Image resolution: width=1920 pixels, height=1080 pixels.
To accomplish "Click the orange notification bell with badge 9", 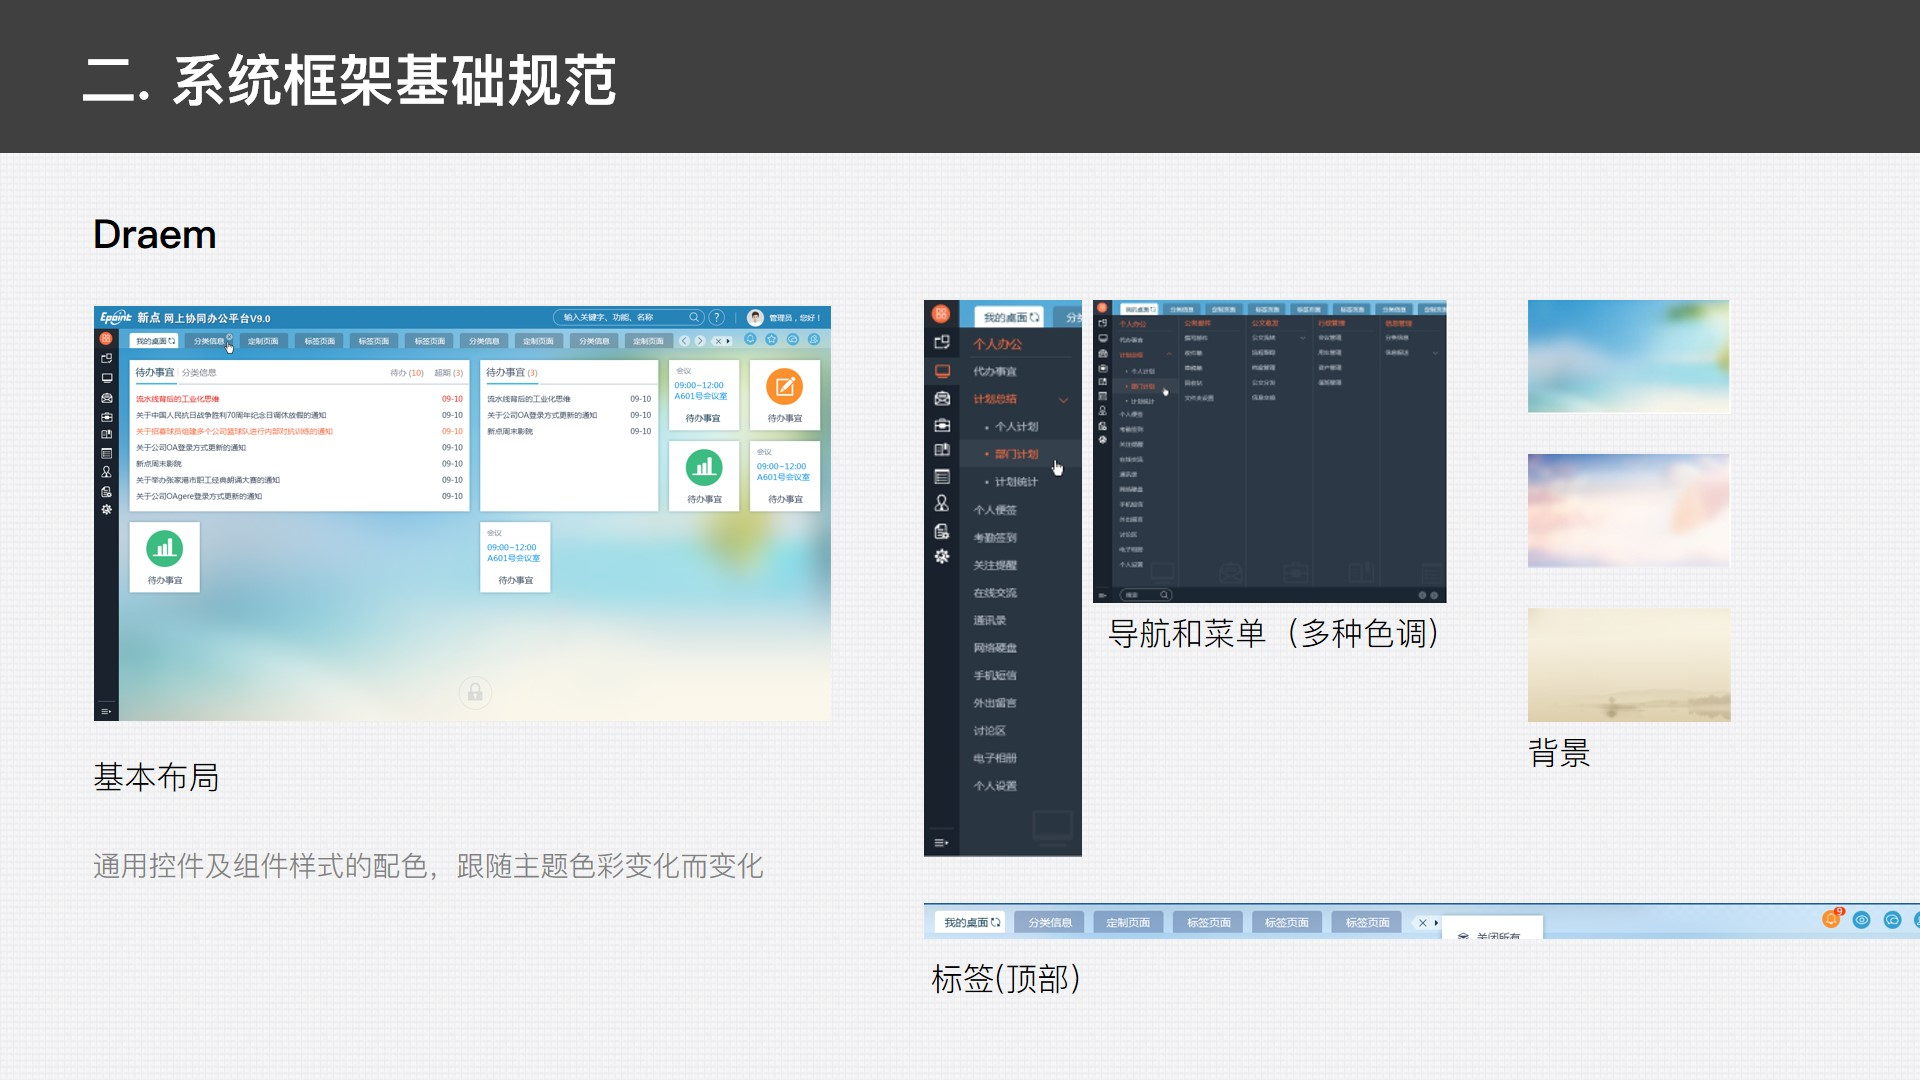I will (x=1830, y=920).
